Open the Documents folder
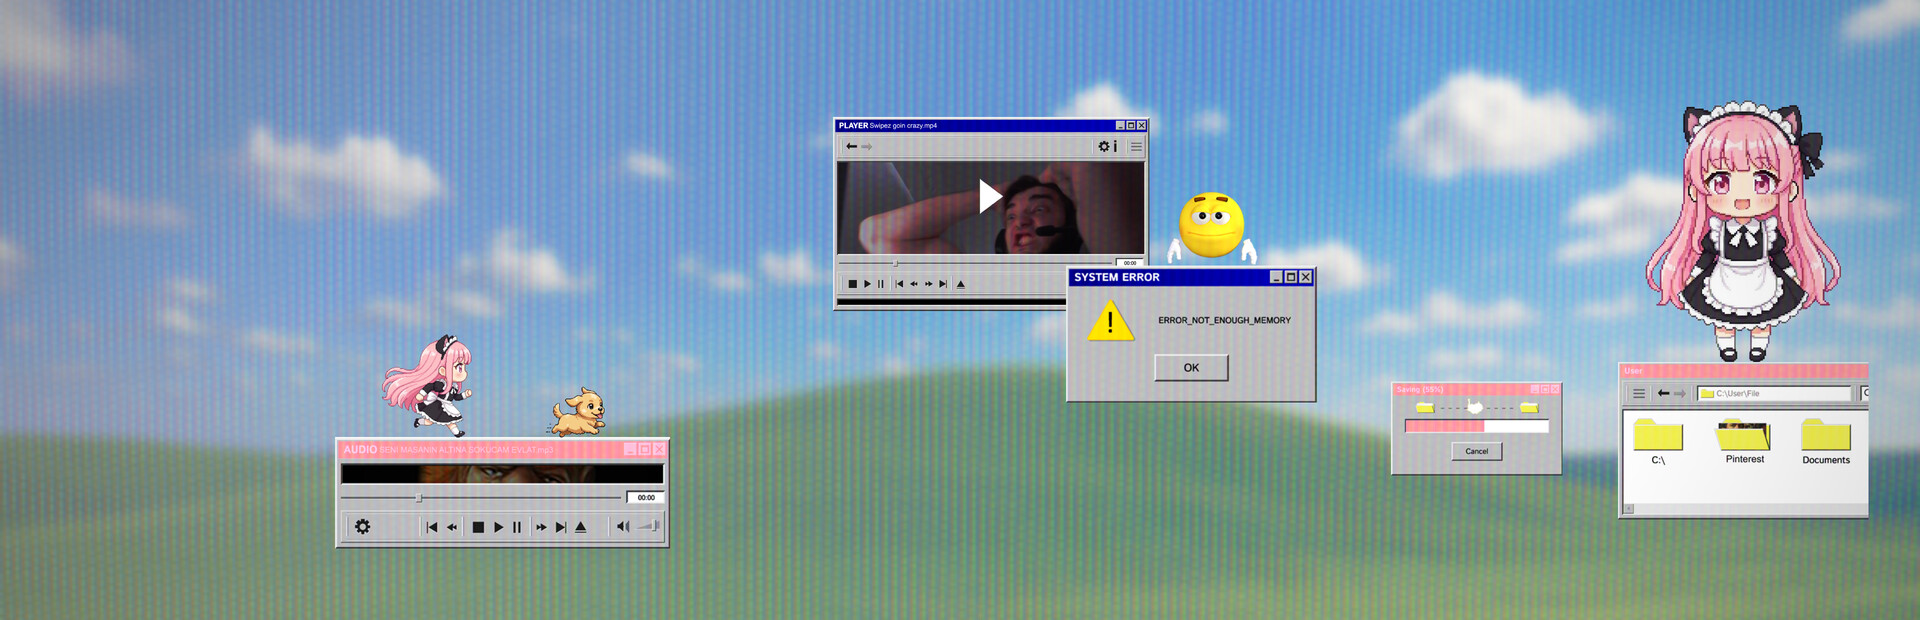This screenshot has width=1920, height=620. [x=1826, y=441]
